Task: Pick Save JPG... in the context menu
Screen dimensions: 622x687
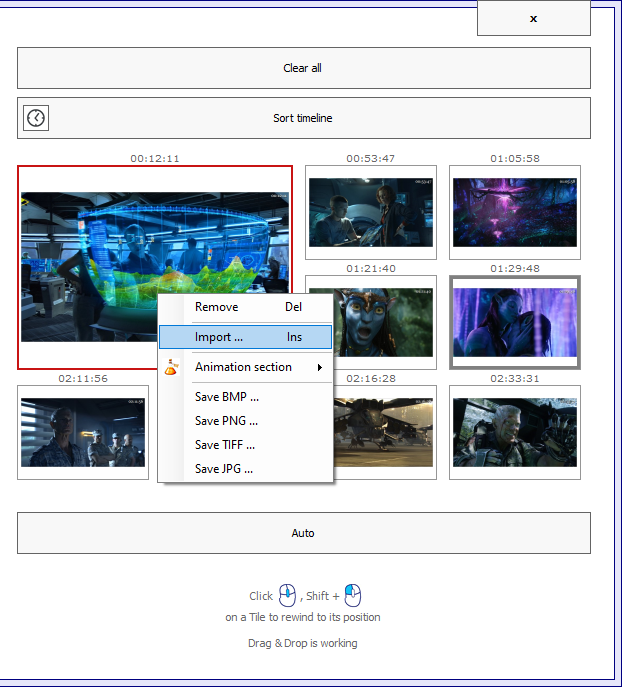Action: [x=245, y=469]
